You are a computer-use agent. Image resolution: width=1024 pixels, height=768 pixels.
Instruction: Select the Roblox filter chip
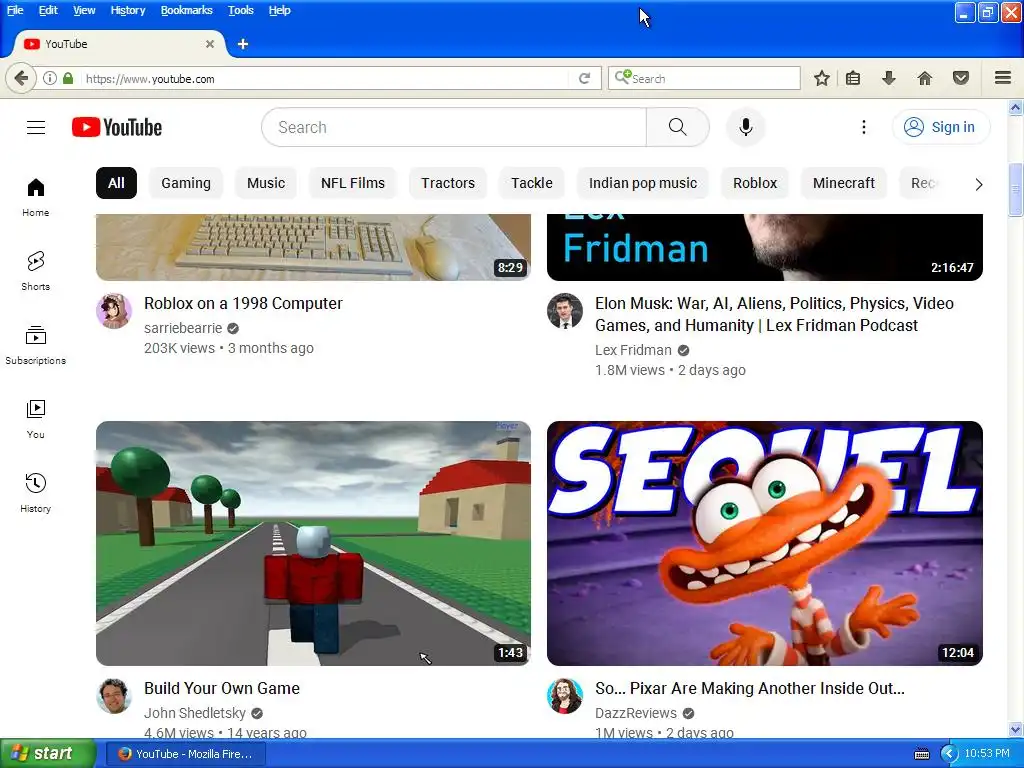(x=755, y=183)
